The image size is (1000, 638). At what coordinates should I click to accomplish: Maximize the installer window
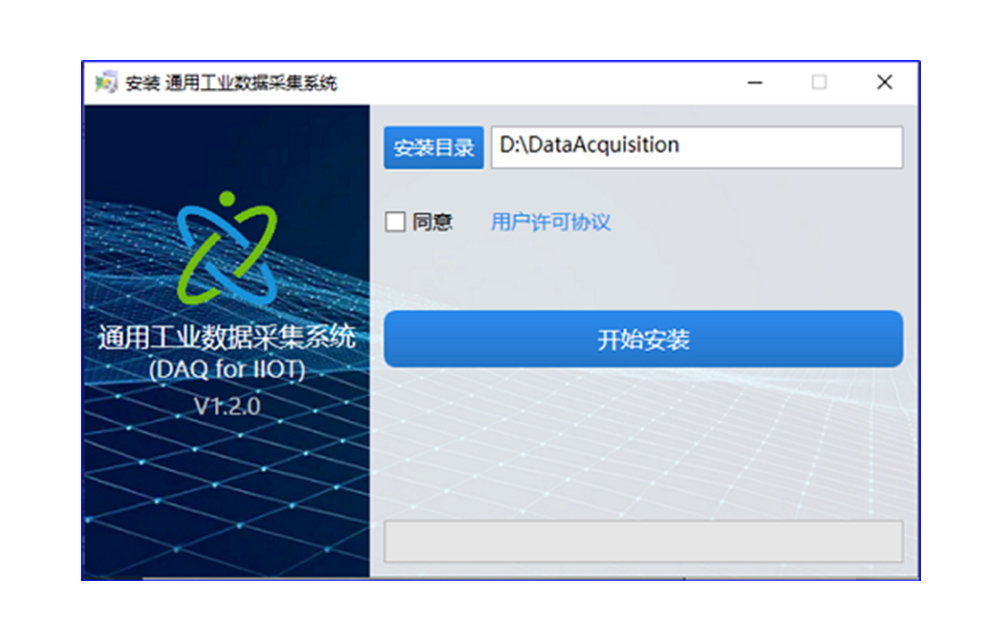pos(820,83)
